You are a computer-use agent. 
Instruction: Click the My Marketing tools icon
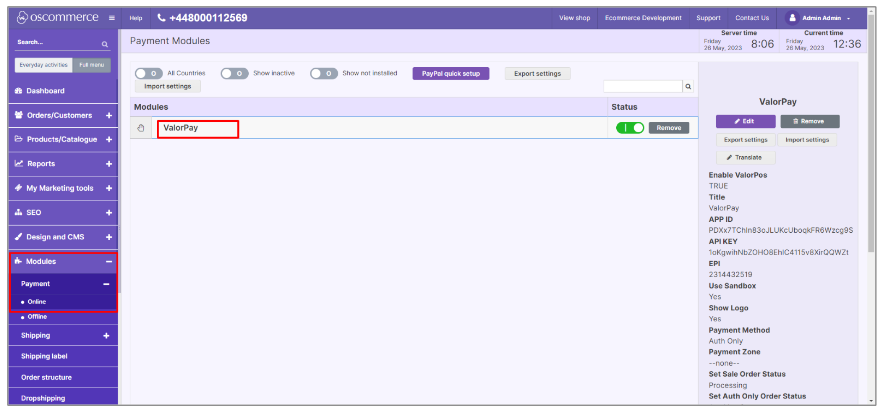coord(19,188)
